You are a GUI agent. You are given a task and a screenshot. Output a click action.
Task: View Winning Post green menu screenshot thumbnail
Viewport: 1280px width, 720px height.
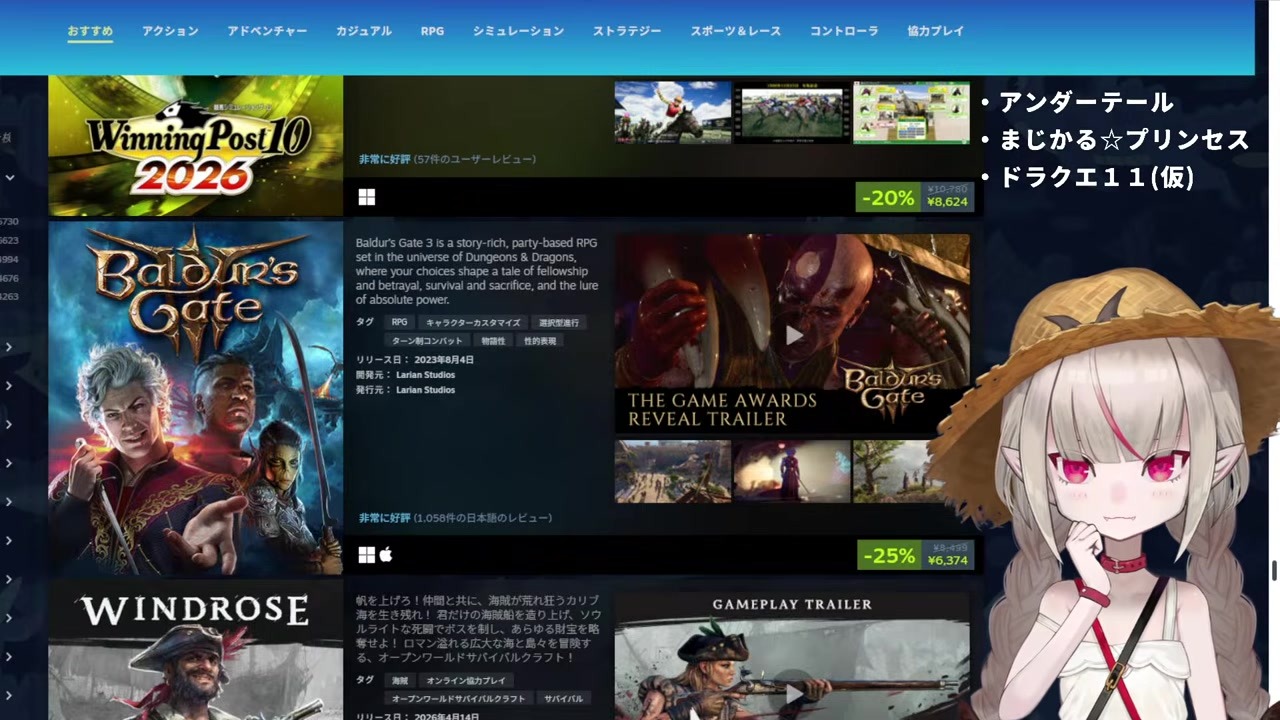(911, 112)
